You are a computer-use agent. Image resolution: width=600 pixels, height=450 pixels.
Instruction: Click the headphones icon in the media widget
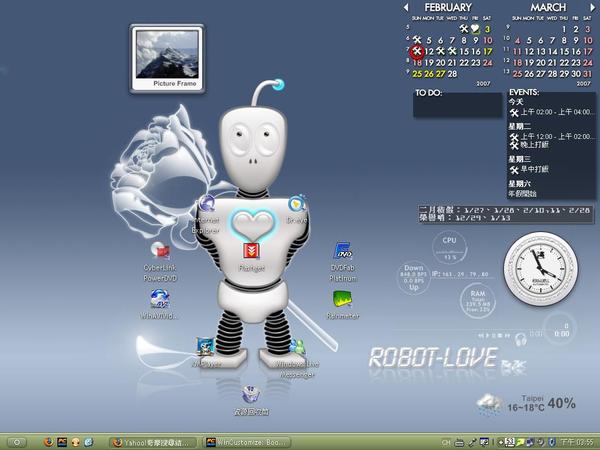pyautogui.click(x=521, y=339)
